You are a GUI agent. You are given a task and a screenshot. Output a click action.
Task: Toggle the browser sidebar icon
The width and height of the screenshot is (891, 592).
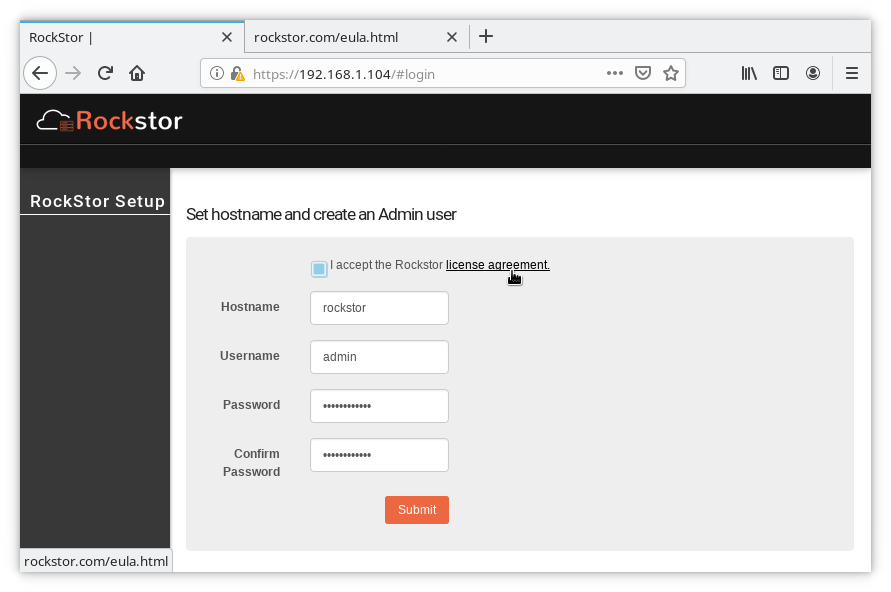781,73
